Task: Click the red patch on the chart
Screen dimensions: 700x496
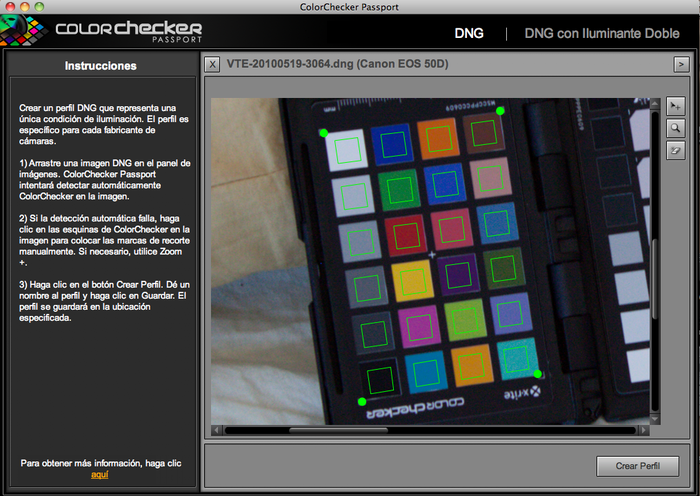Action: pyautogui.click(x=406, y=235)
